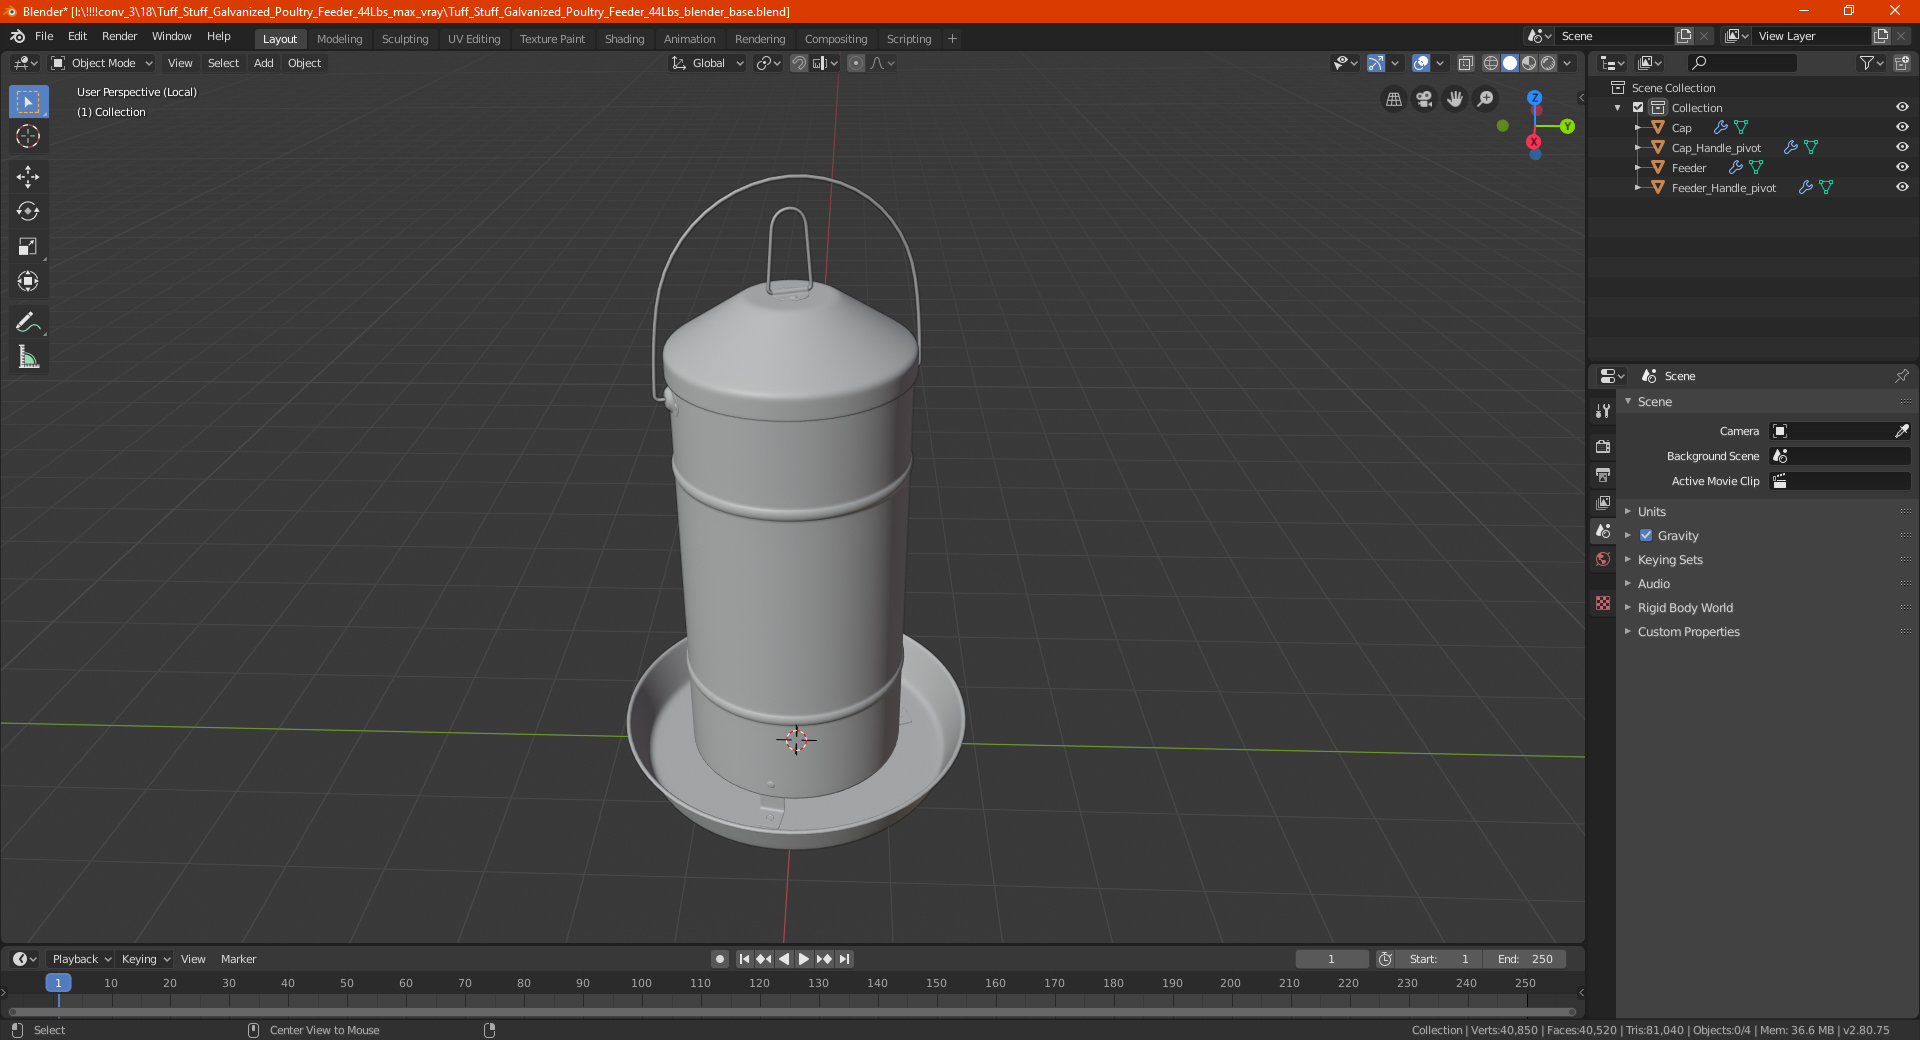1920x1040 pixels.
Task: Open the Keying popover in timeline
Action: pyautogui.click(x=145, y=959)
